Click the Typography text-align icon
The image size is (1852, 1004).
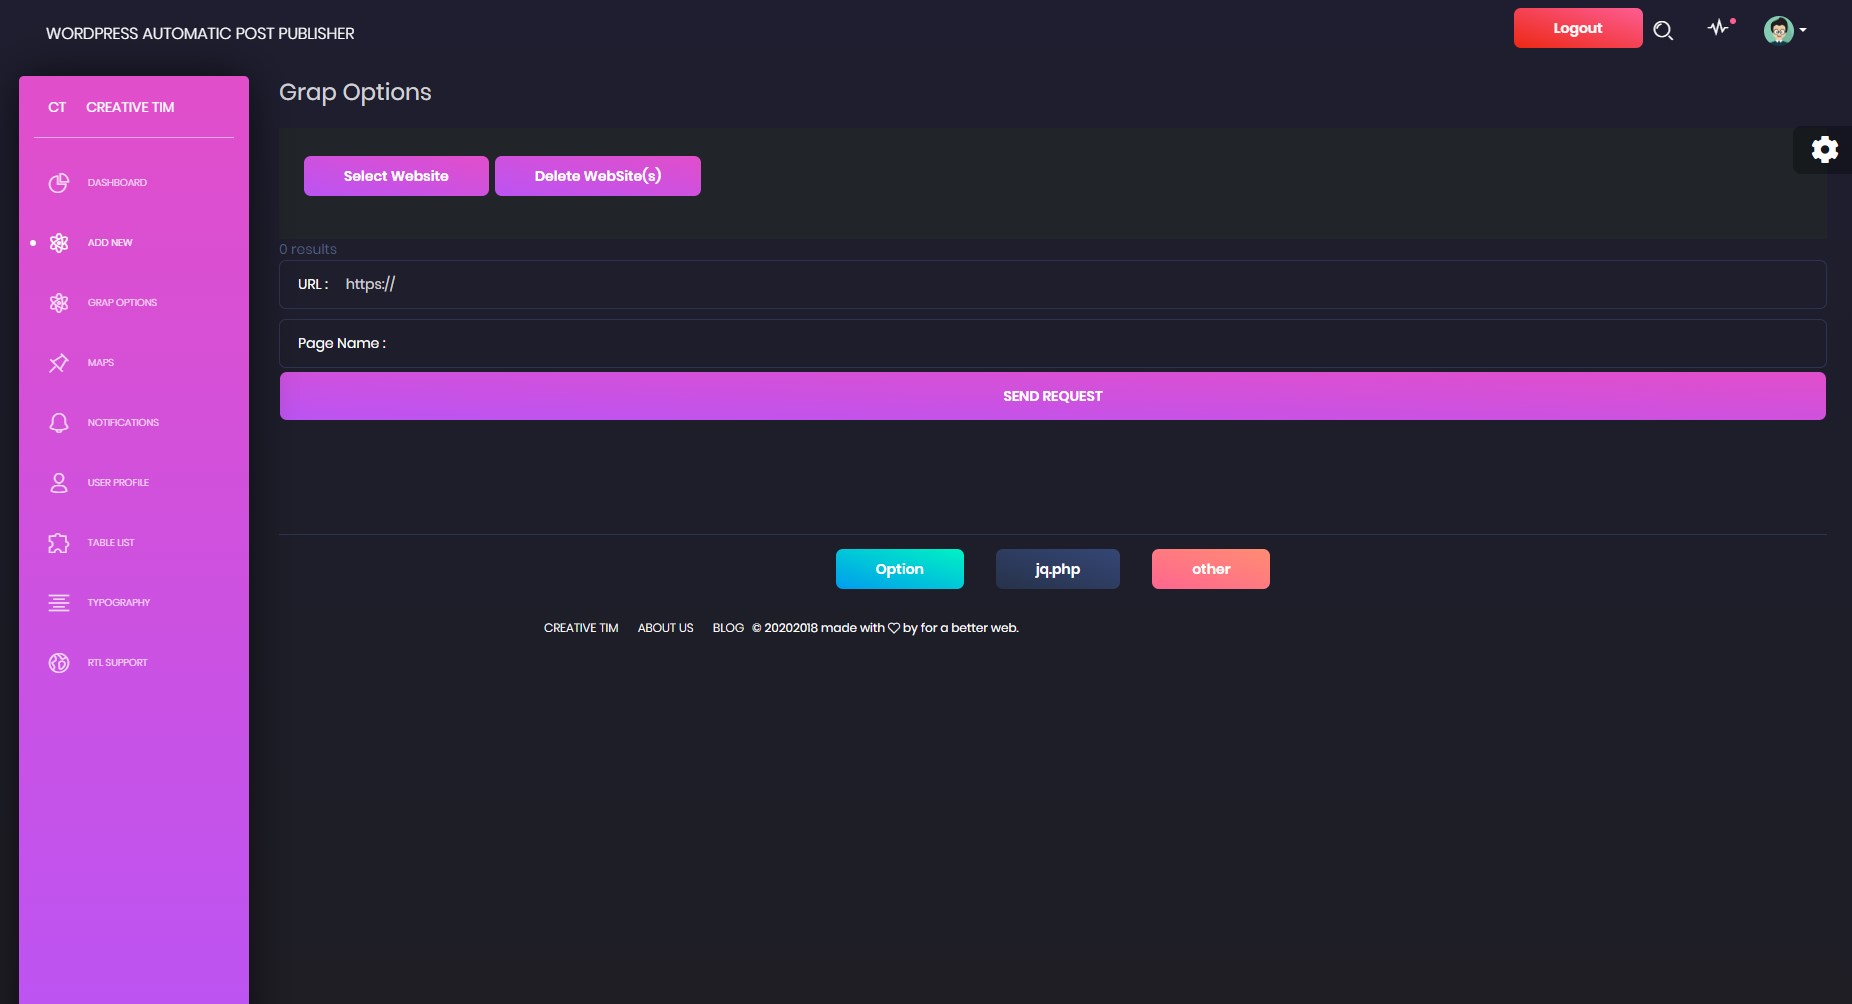pos(59,603)
